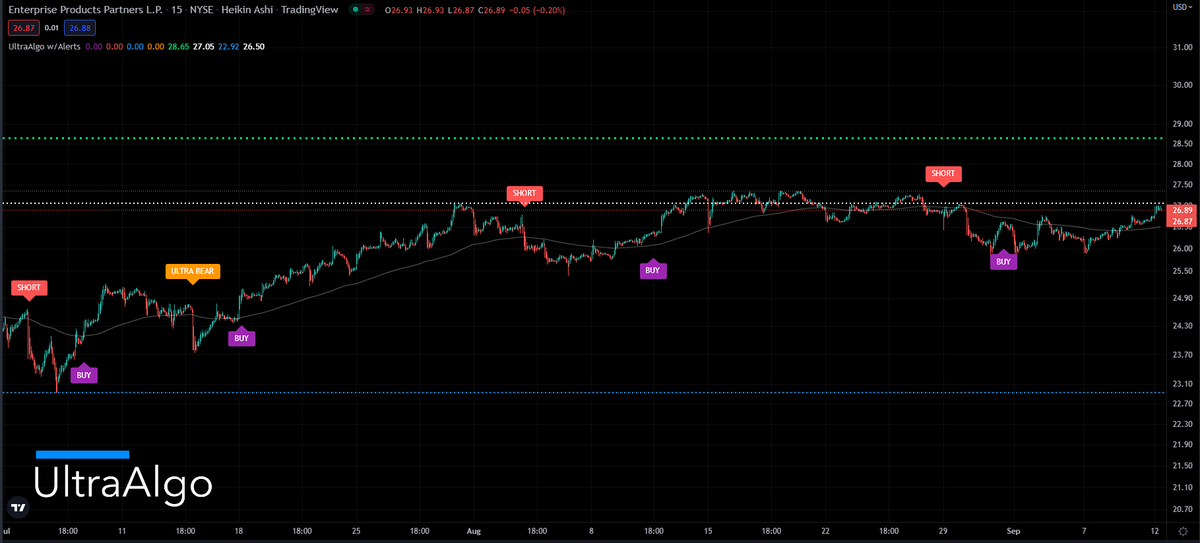Click the ULTRA BEAR signal label
Screen dimensions: 1200x543
click(193, 270)
